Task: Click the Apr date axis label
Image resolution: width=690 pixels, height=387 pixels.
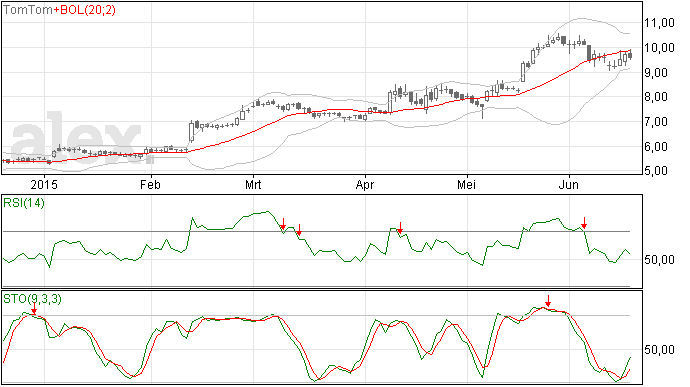Action: point(365,184)
